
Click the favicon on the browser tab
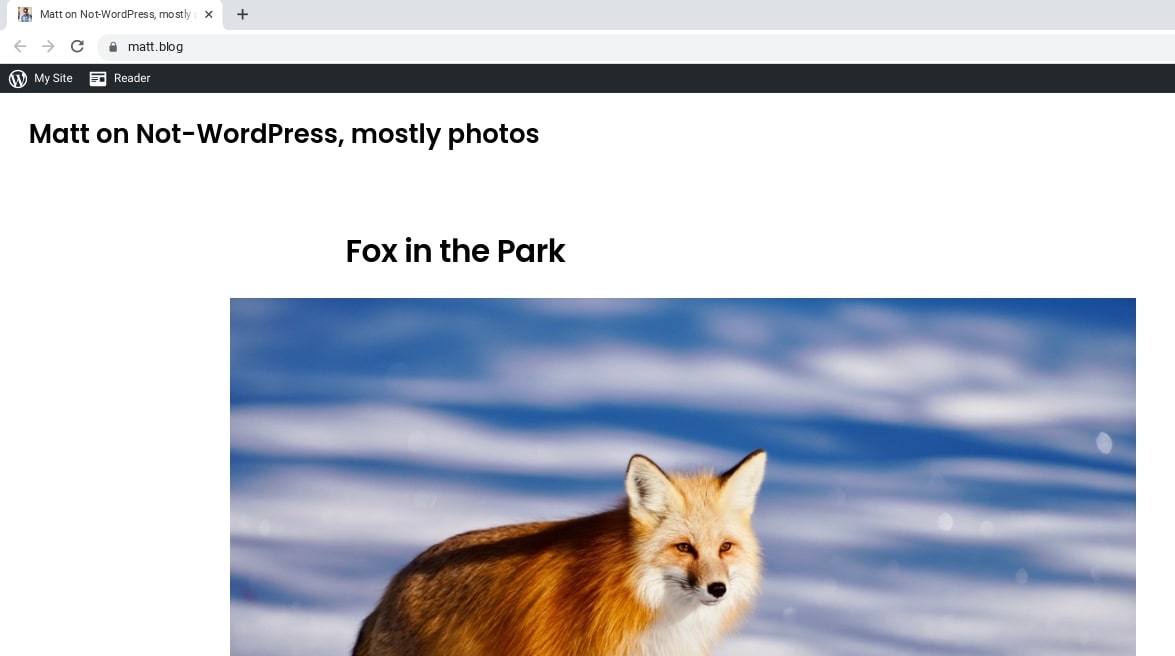click(x=25, y=14)
